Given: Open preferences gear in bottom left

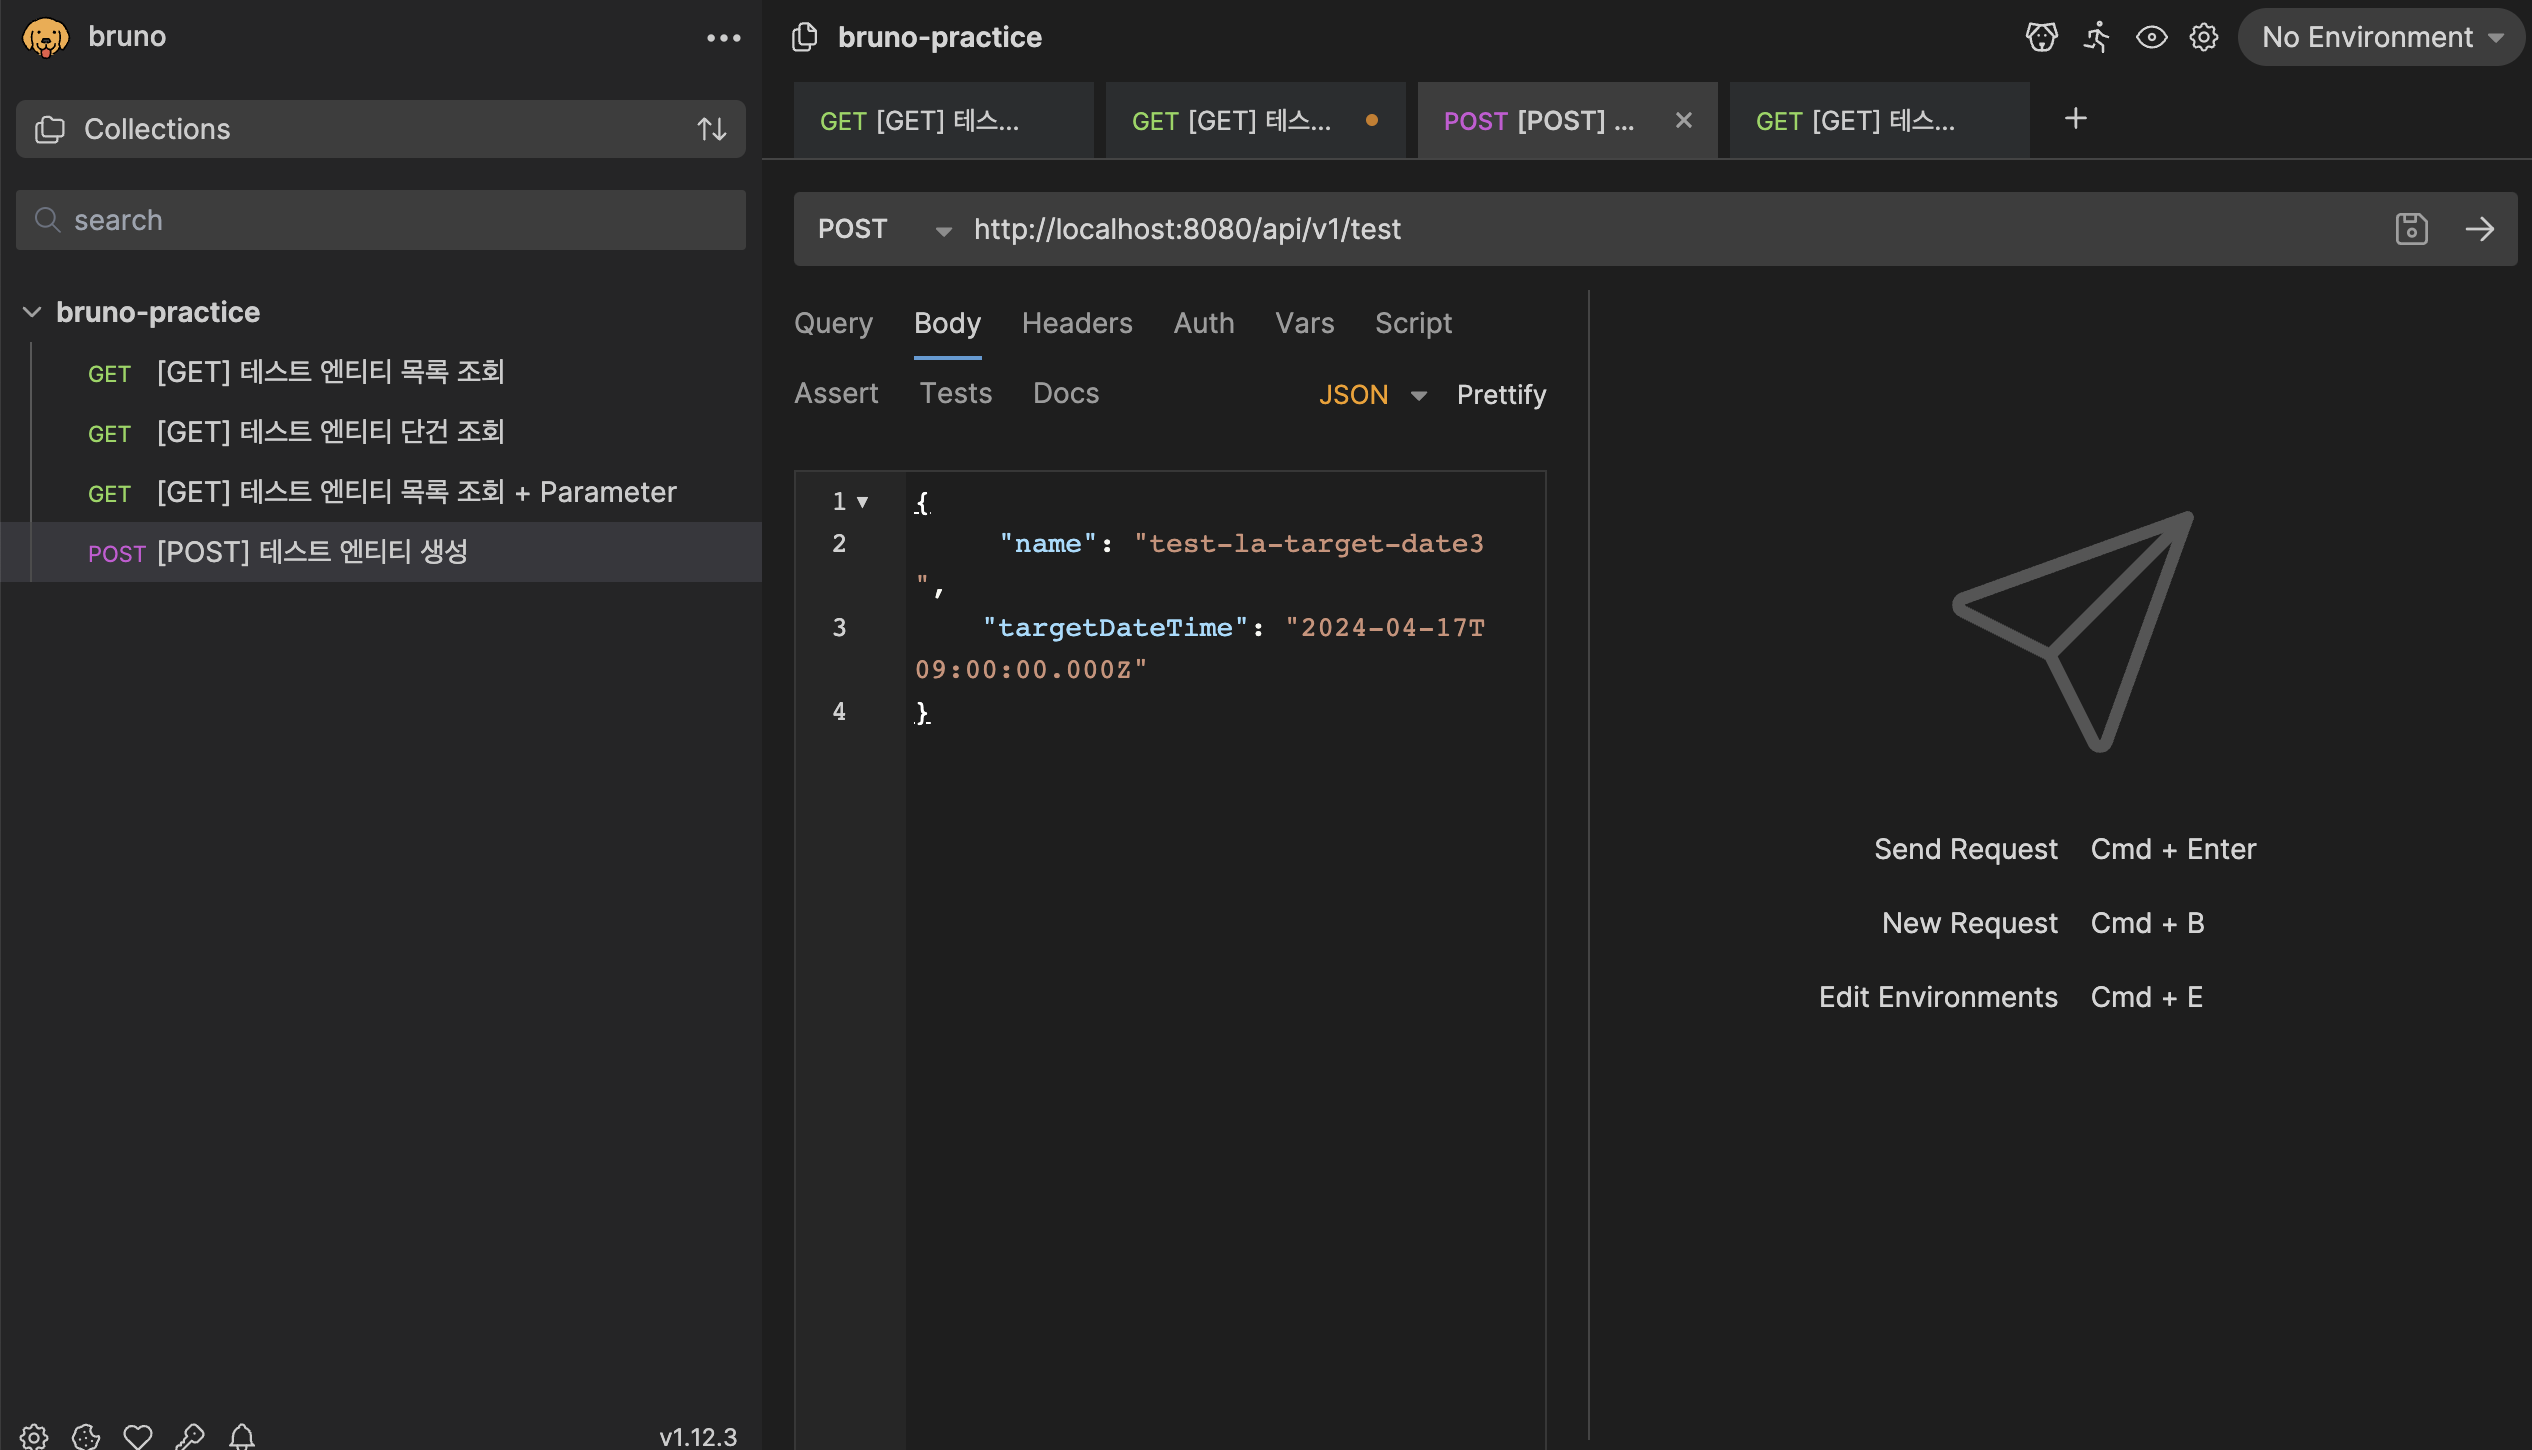Looking at the screenshot, I should [34, 1436].
